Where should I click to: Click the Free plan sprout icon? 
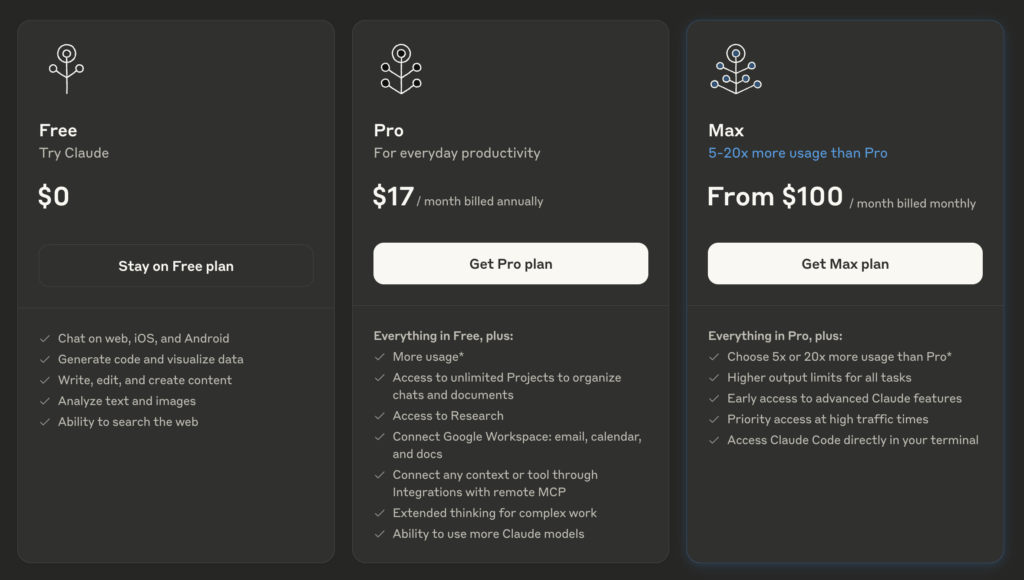[67, 69]
